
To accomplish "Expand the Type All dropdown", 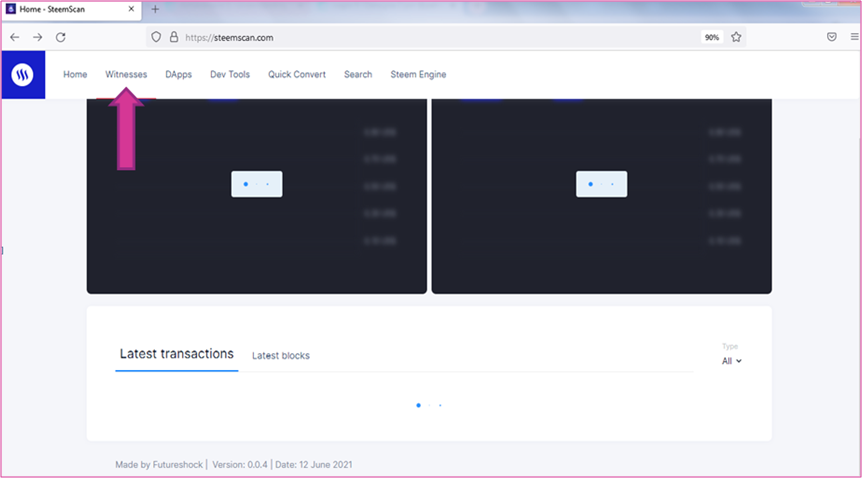I will coord(732,361).
